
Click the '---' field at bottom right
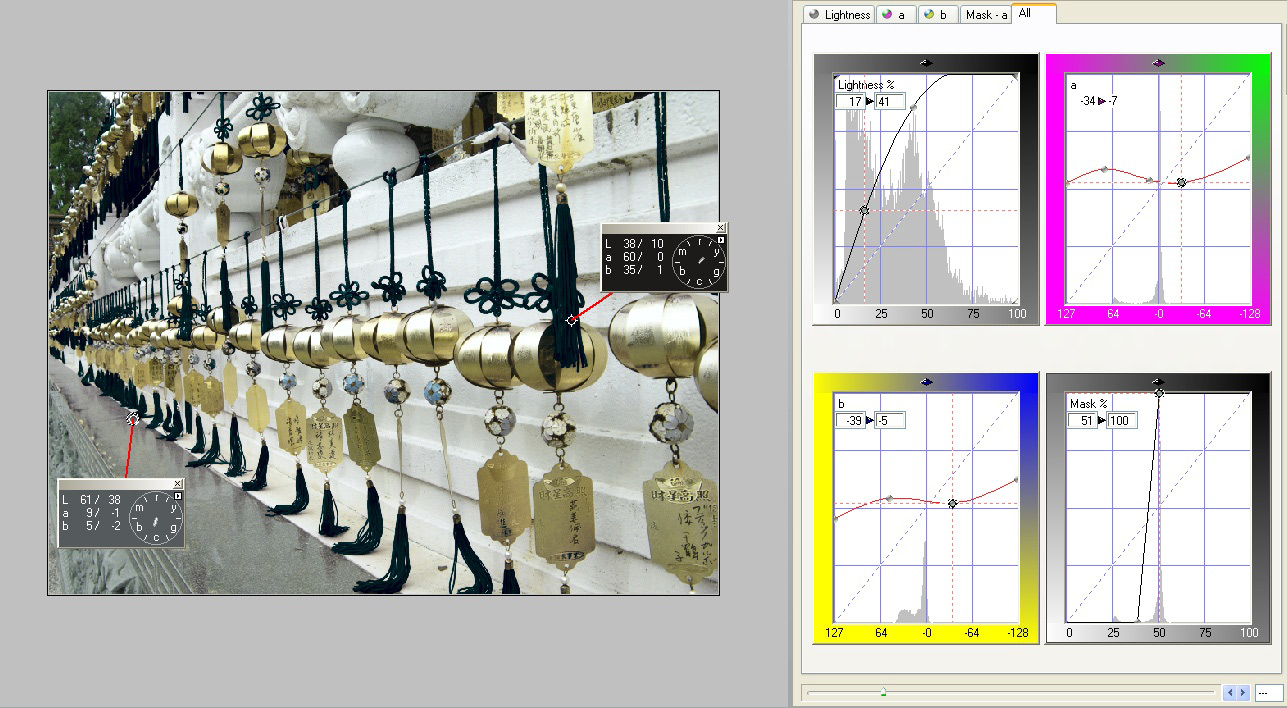point(1267,692)
